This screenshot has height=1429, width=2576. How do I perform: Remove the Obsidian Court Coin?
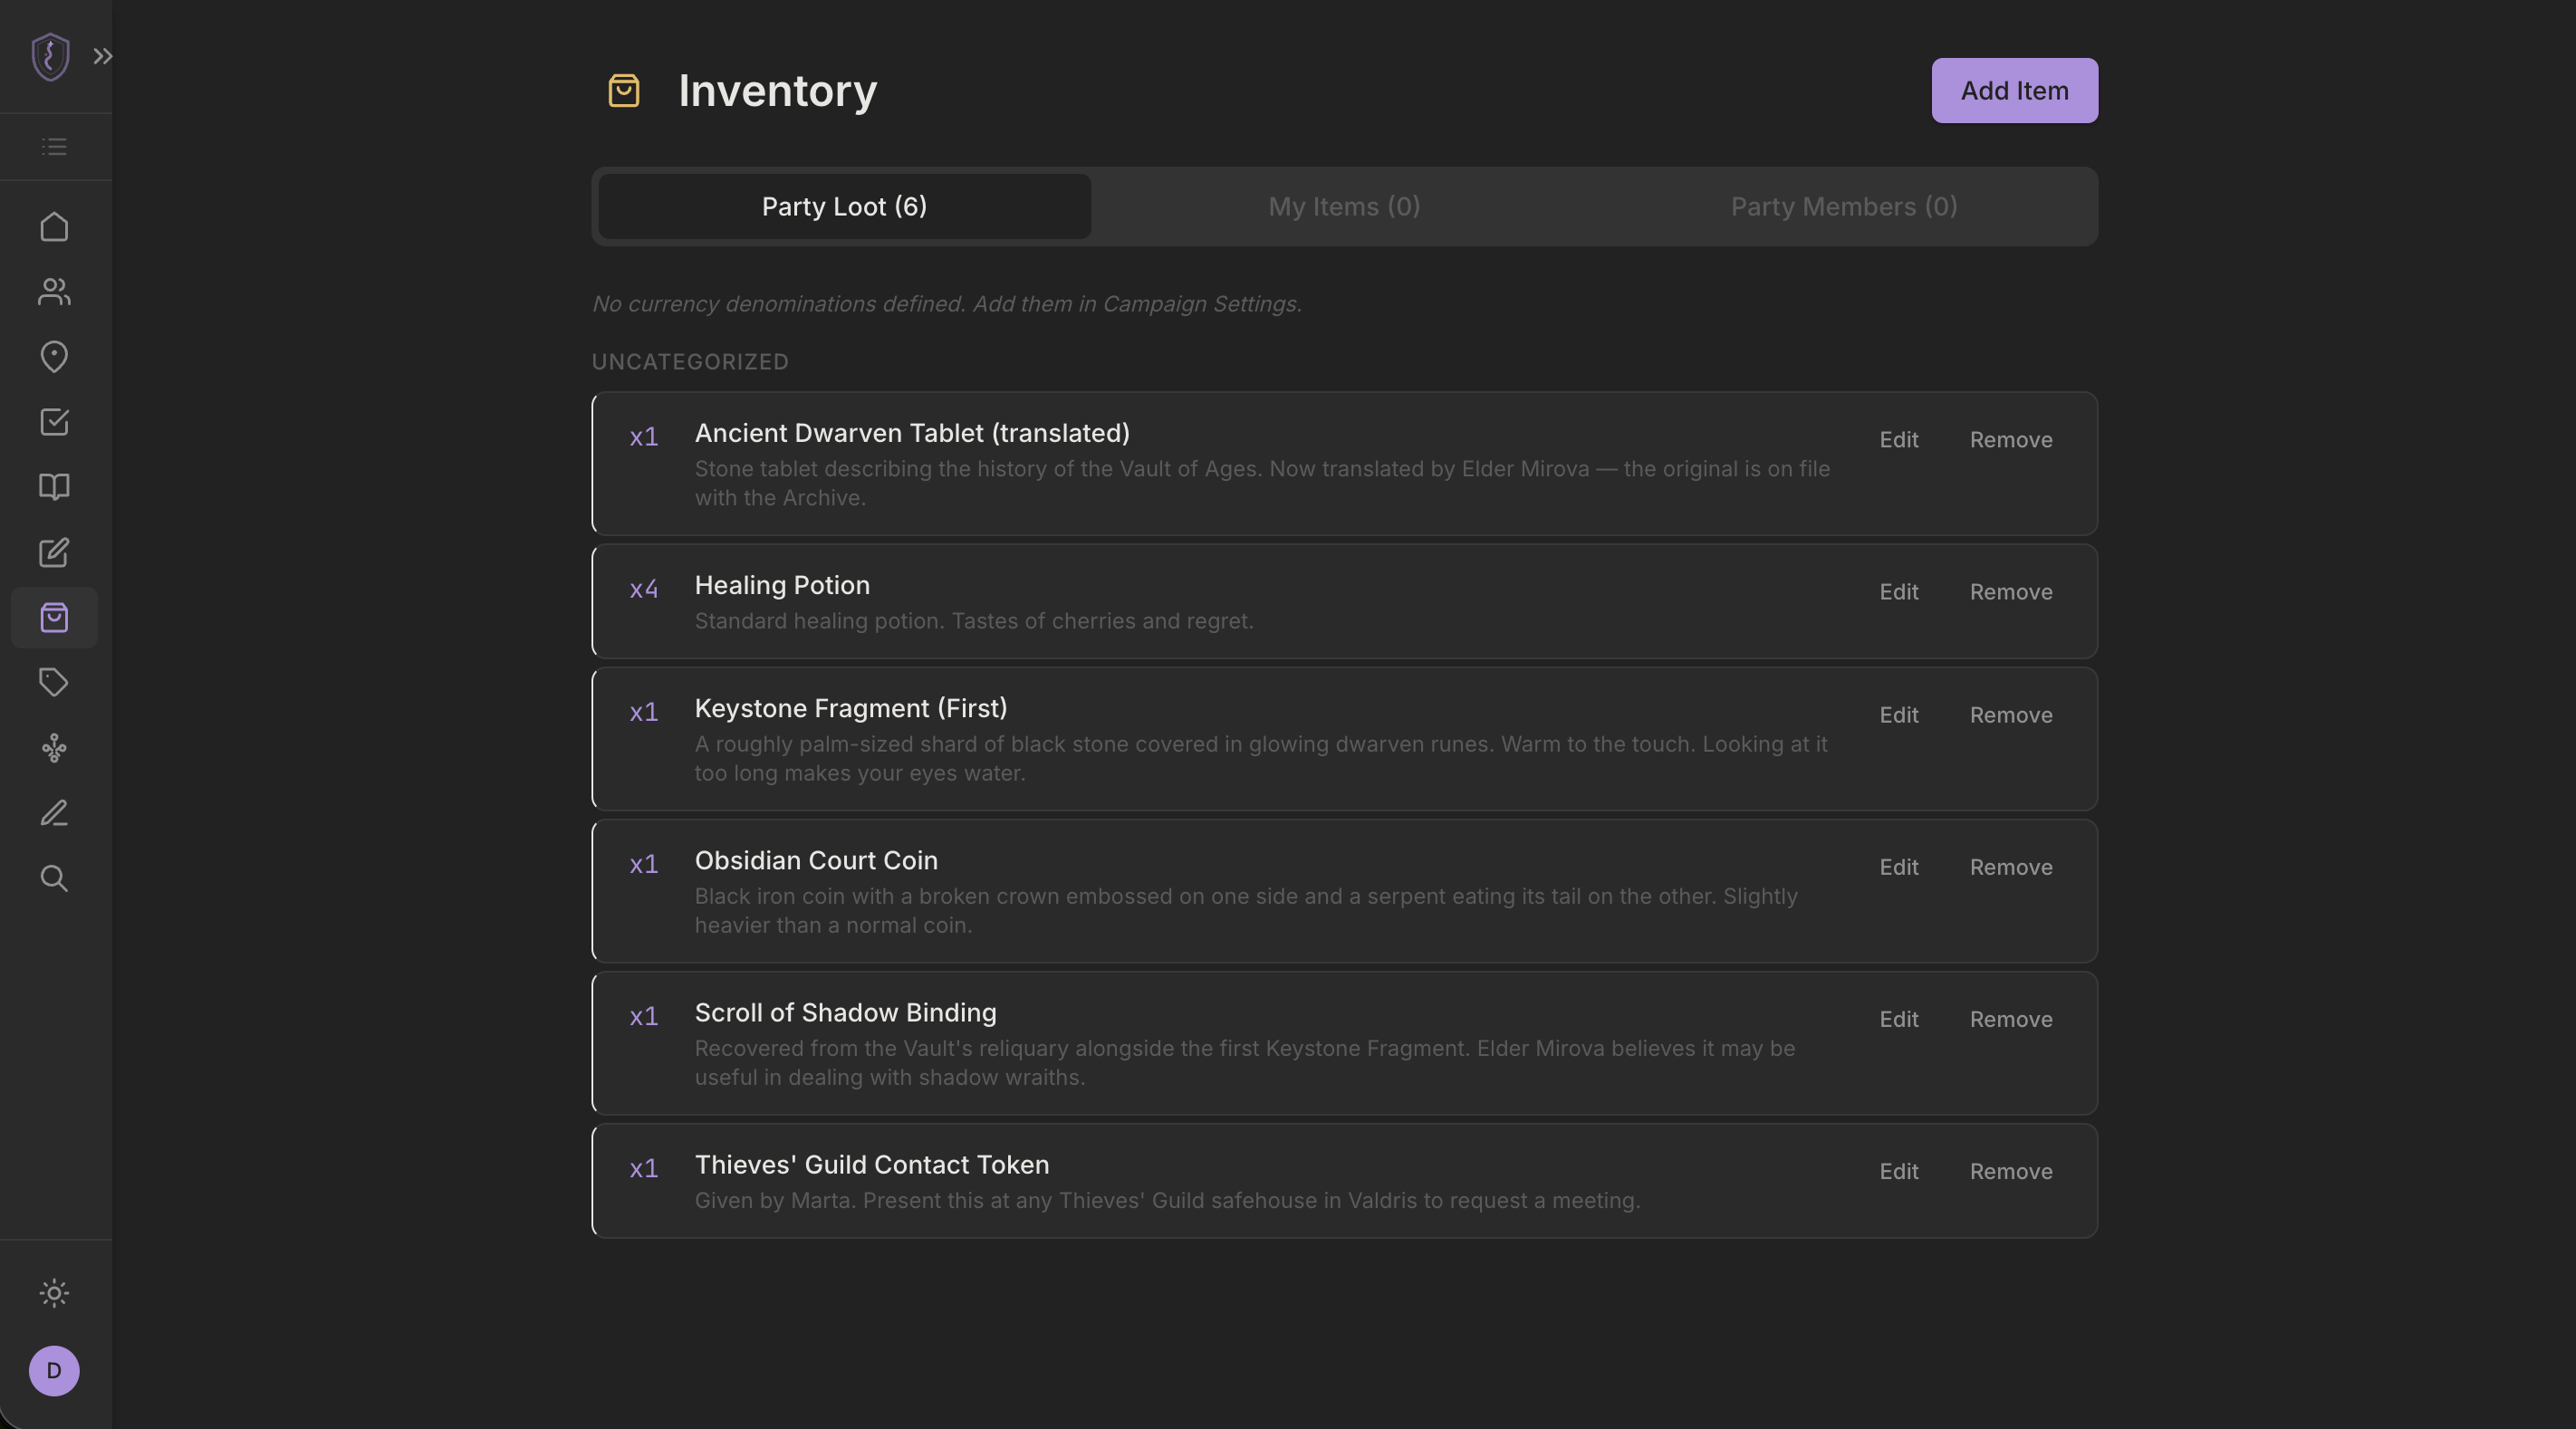pyautogui.click(x=2010, y=867)
